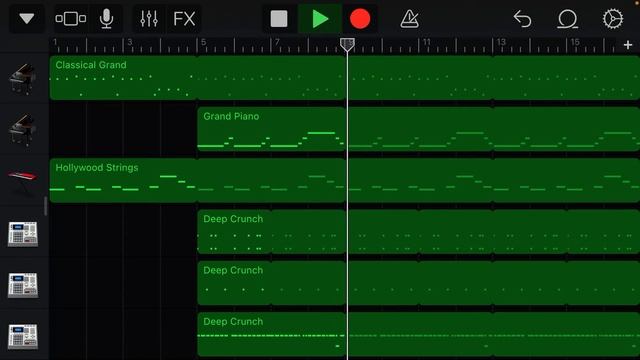Click bar 7 on the ruler

pos(277,42)
